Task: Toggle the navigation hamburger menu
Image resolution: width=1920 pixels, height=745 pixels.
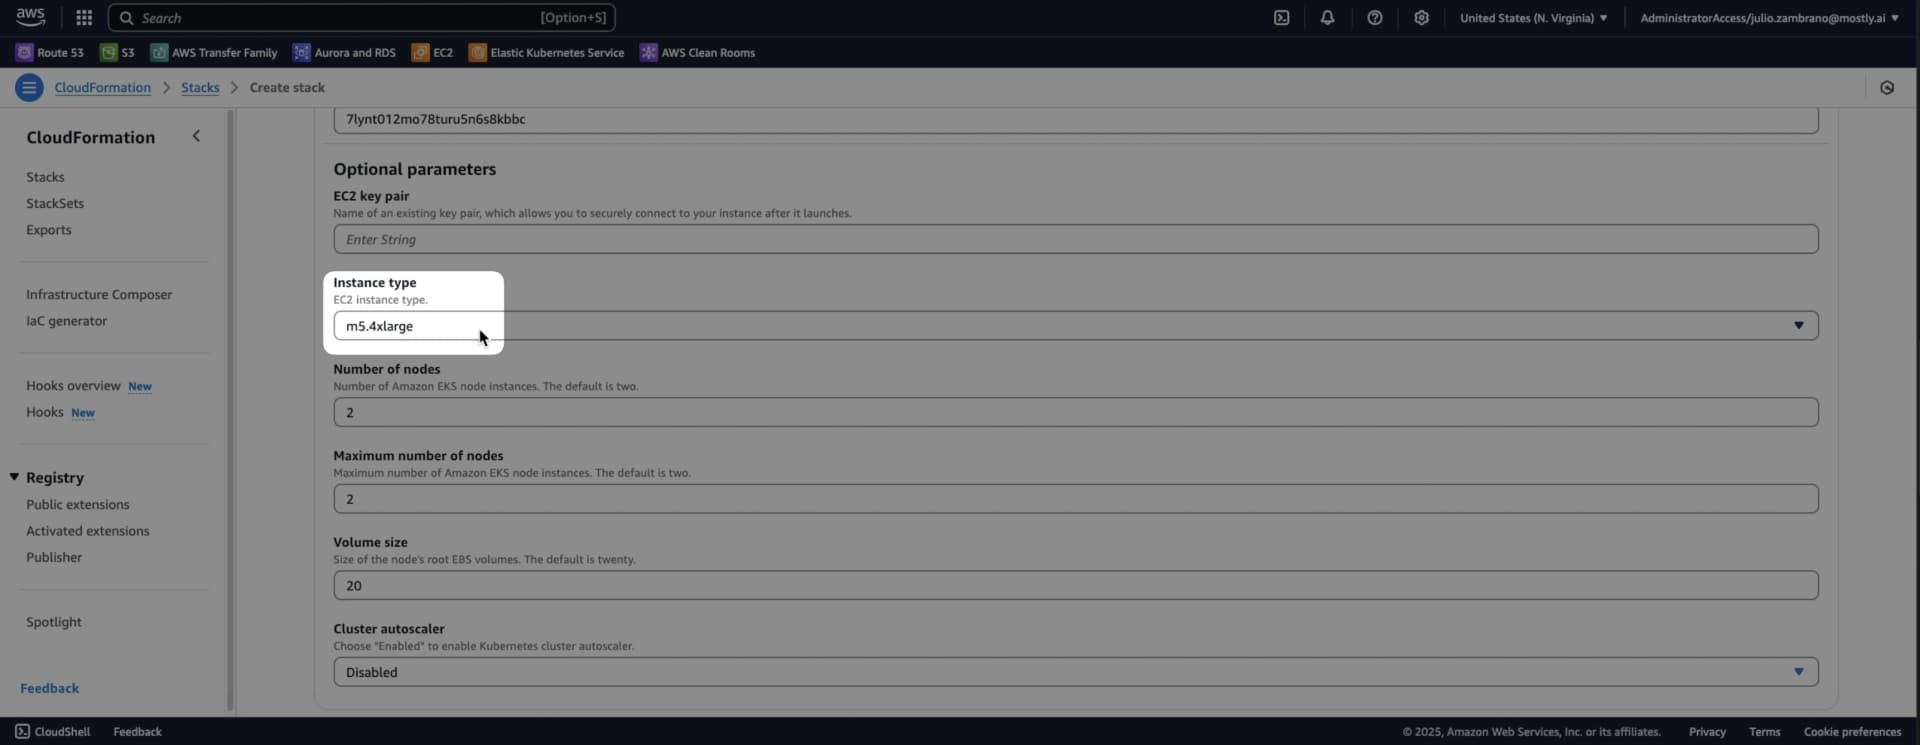Action: pyautogui.click(x=29, y=88)
